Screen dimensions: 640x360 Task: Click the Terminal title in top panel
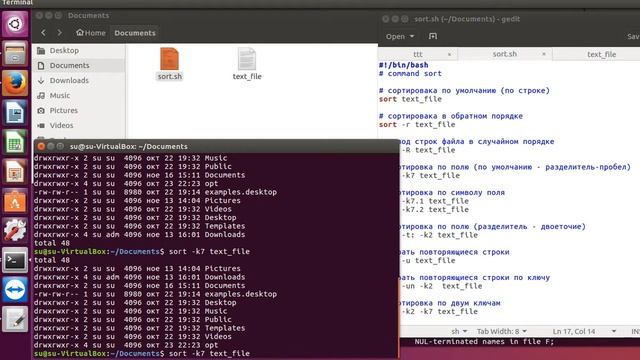(x=17, y=3)
